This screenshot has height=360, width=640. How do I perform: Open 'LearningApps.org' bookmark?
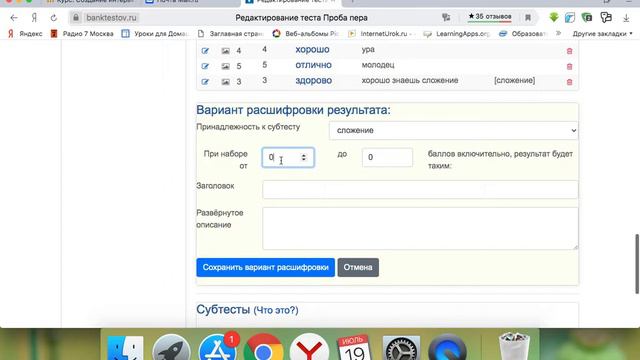coord(457,34)
